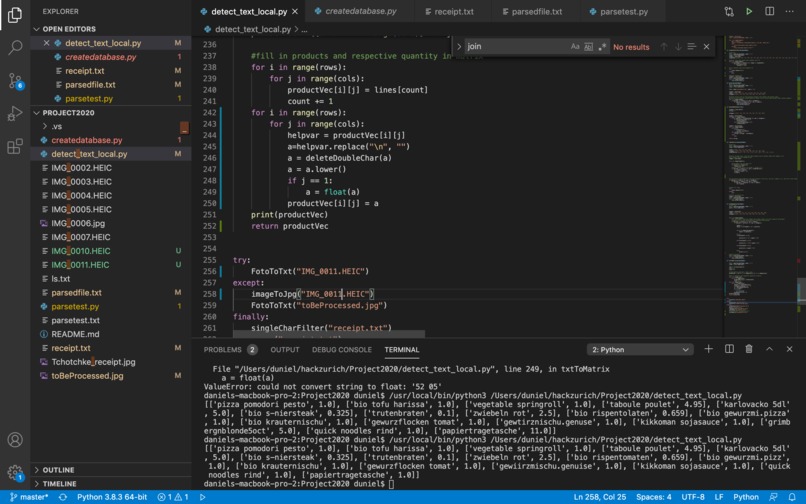Switch to the OUTPUT tab

click(285, 350)
